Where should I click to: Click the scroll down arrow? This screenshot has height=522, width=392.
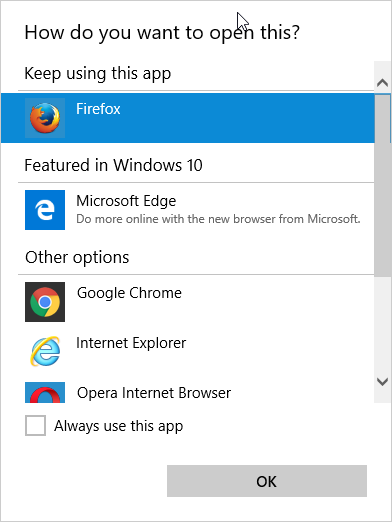coord(382,381)
